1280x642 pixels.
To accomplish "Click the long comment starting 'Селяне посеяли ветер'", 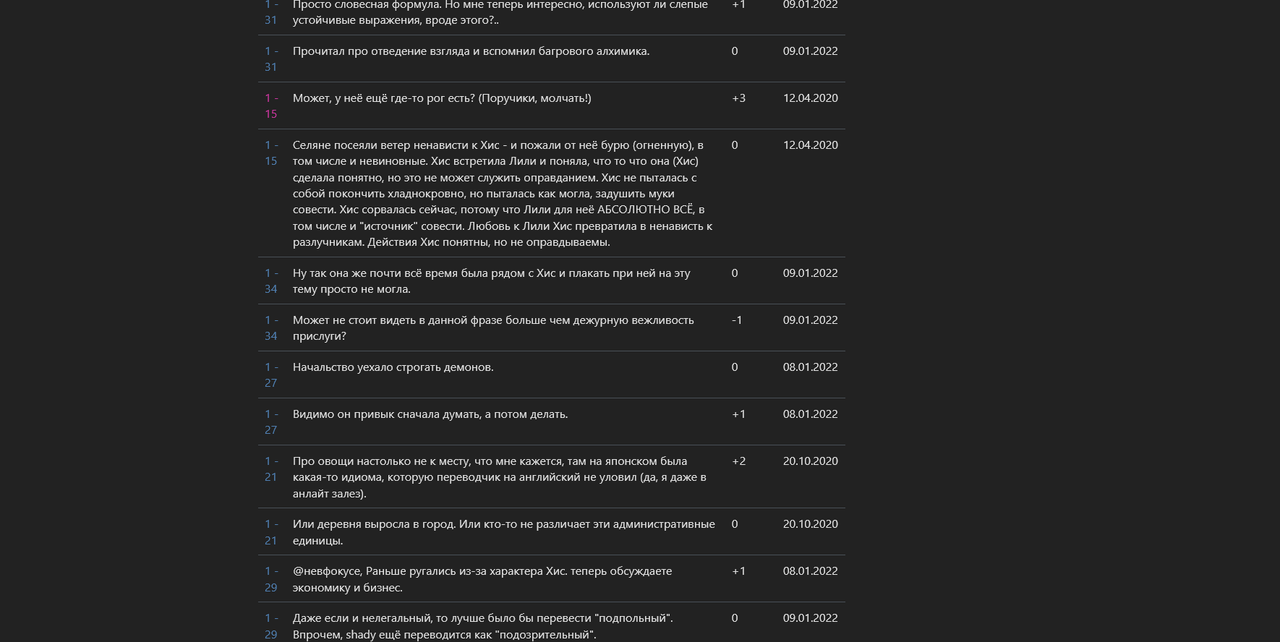I will [x=502, y=193].
